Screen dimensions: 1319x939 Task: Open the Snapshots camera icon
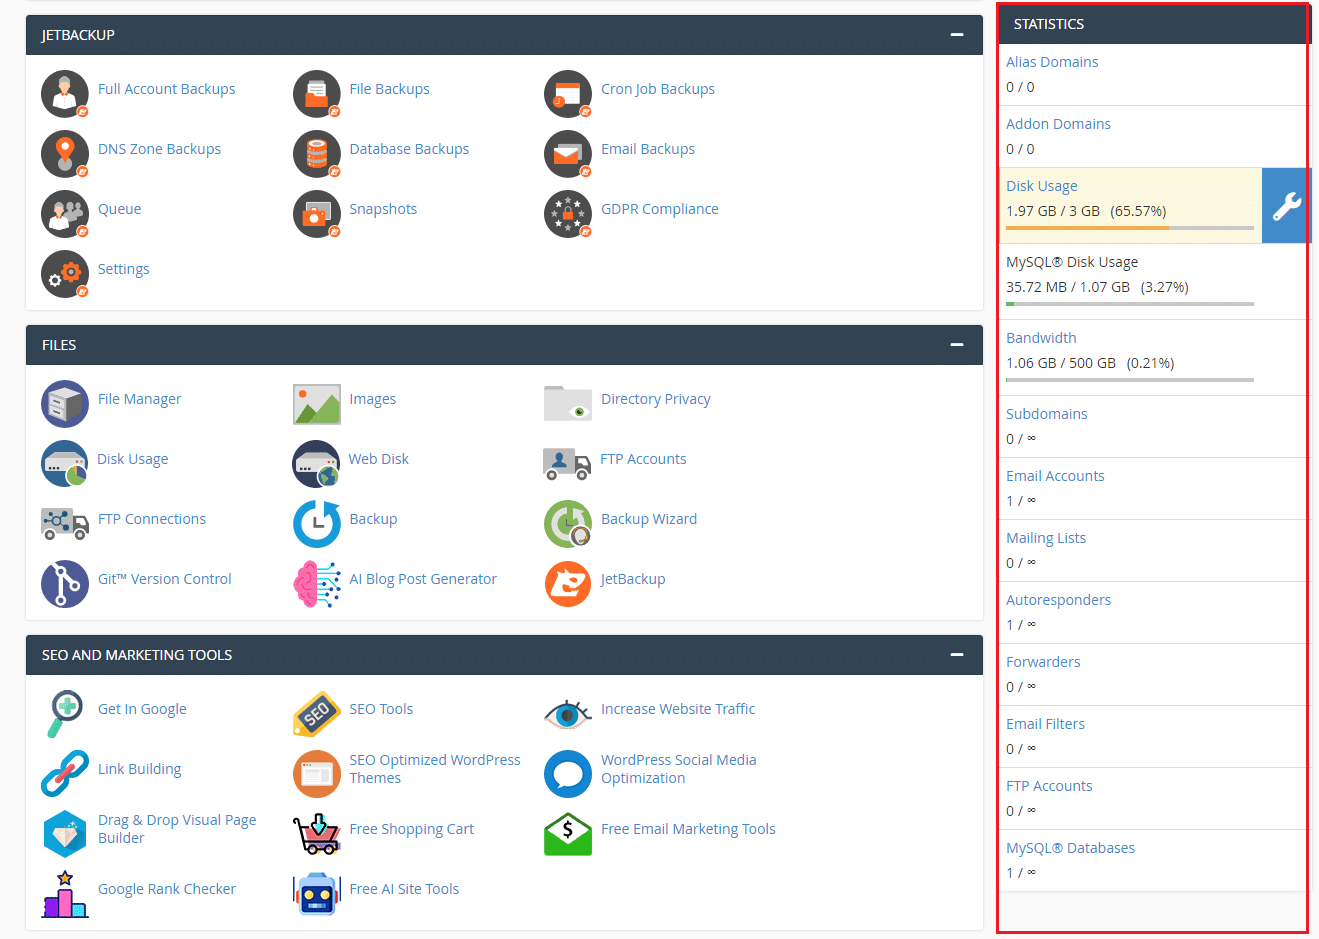316,214
